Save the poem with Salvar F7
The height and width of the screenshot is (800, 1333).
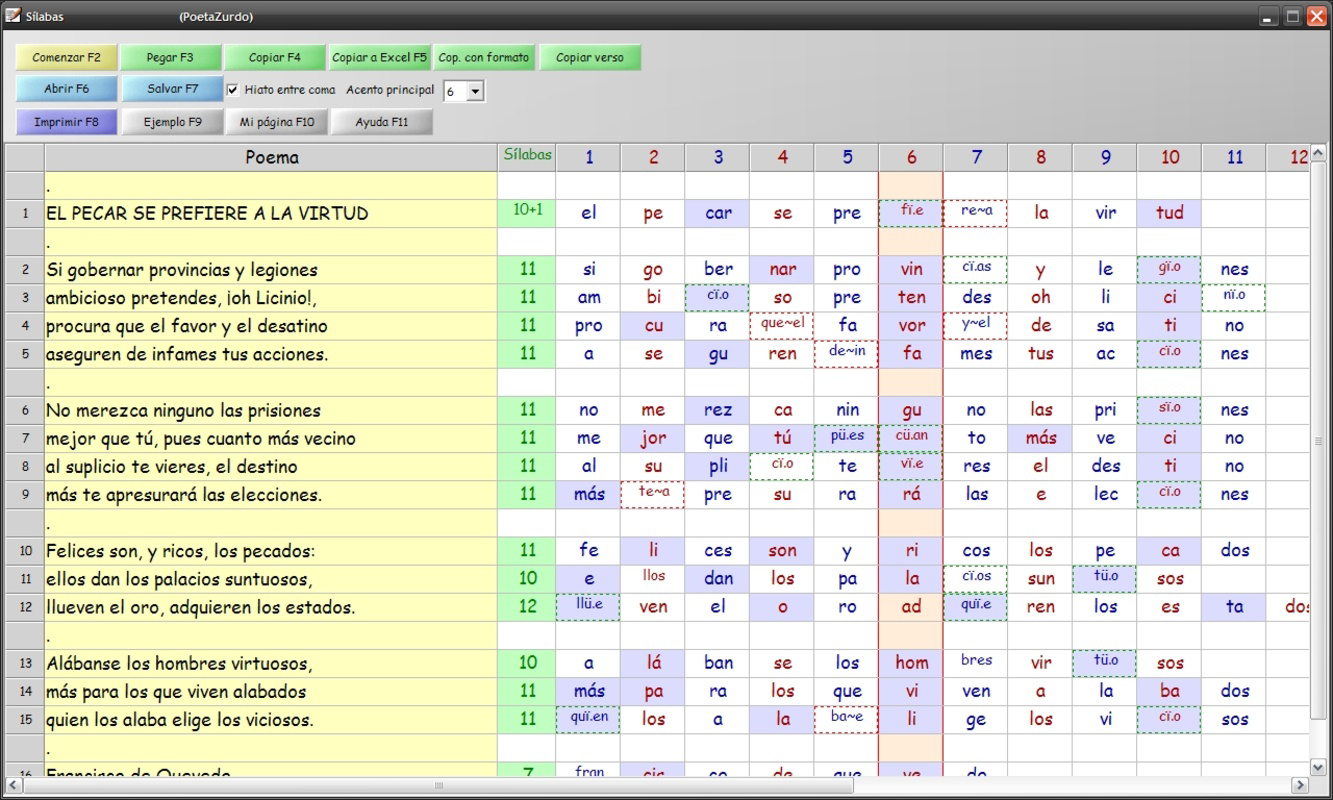coord(173,89)
